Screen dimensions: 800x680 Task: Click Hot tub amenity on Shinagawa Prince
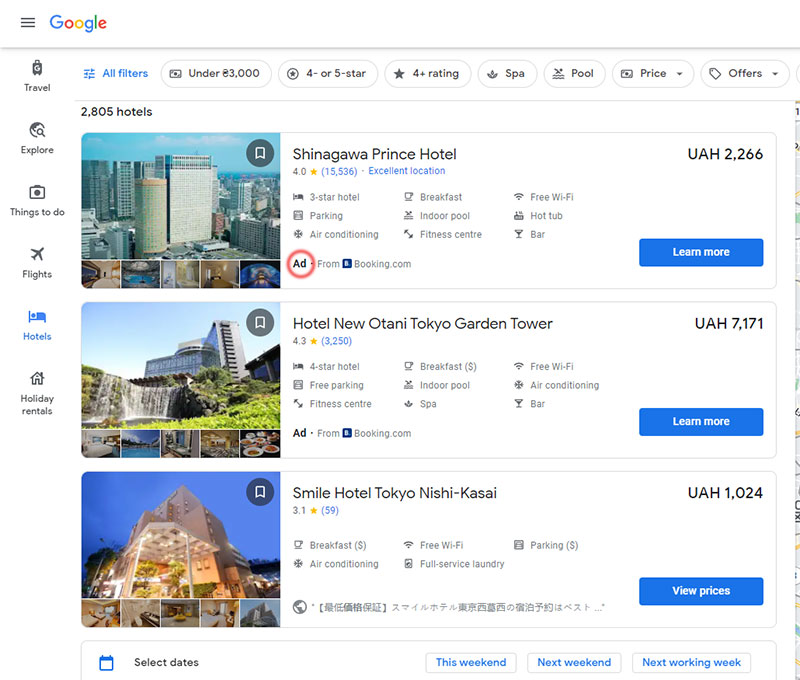[x=538, y=216]
